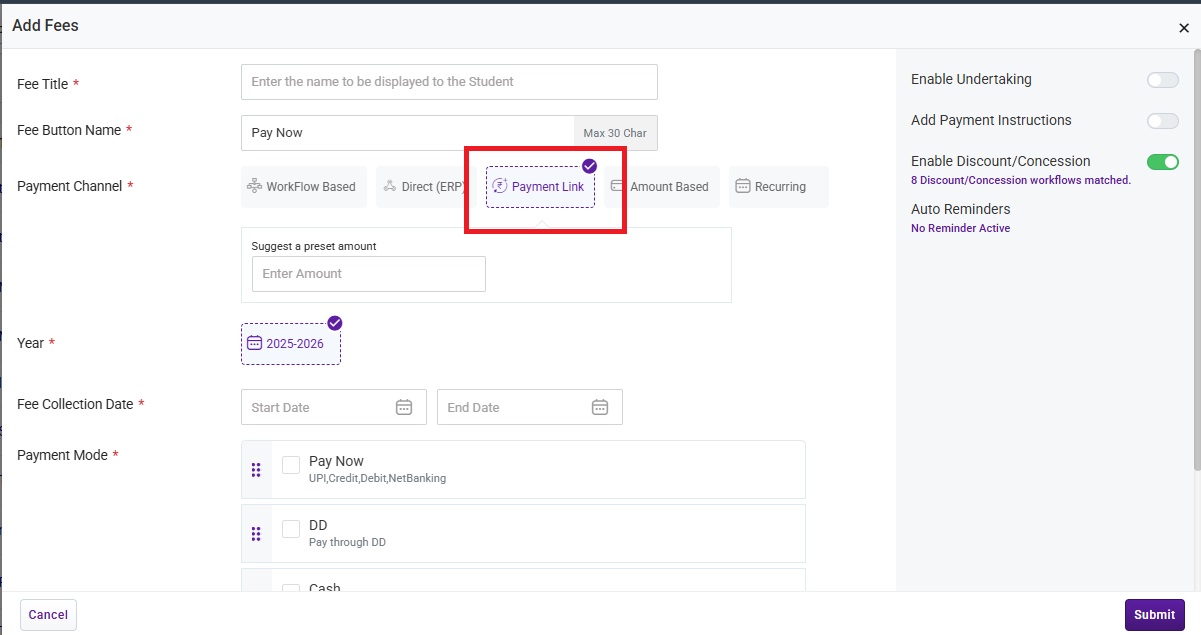Click the DD row drag handle icon

pos(256,534)
